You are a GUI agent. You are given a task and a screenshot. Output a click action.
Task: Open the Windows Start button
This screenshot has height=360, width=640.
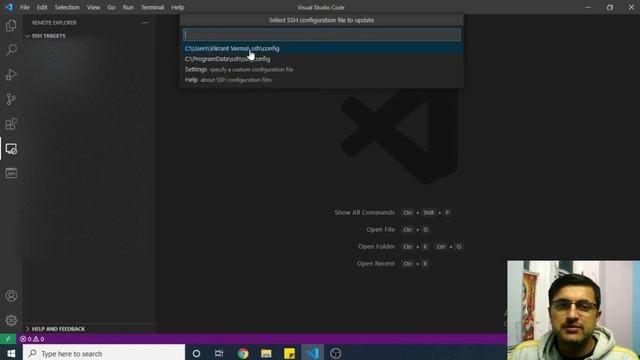pos(11,353)
